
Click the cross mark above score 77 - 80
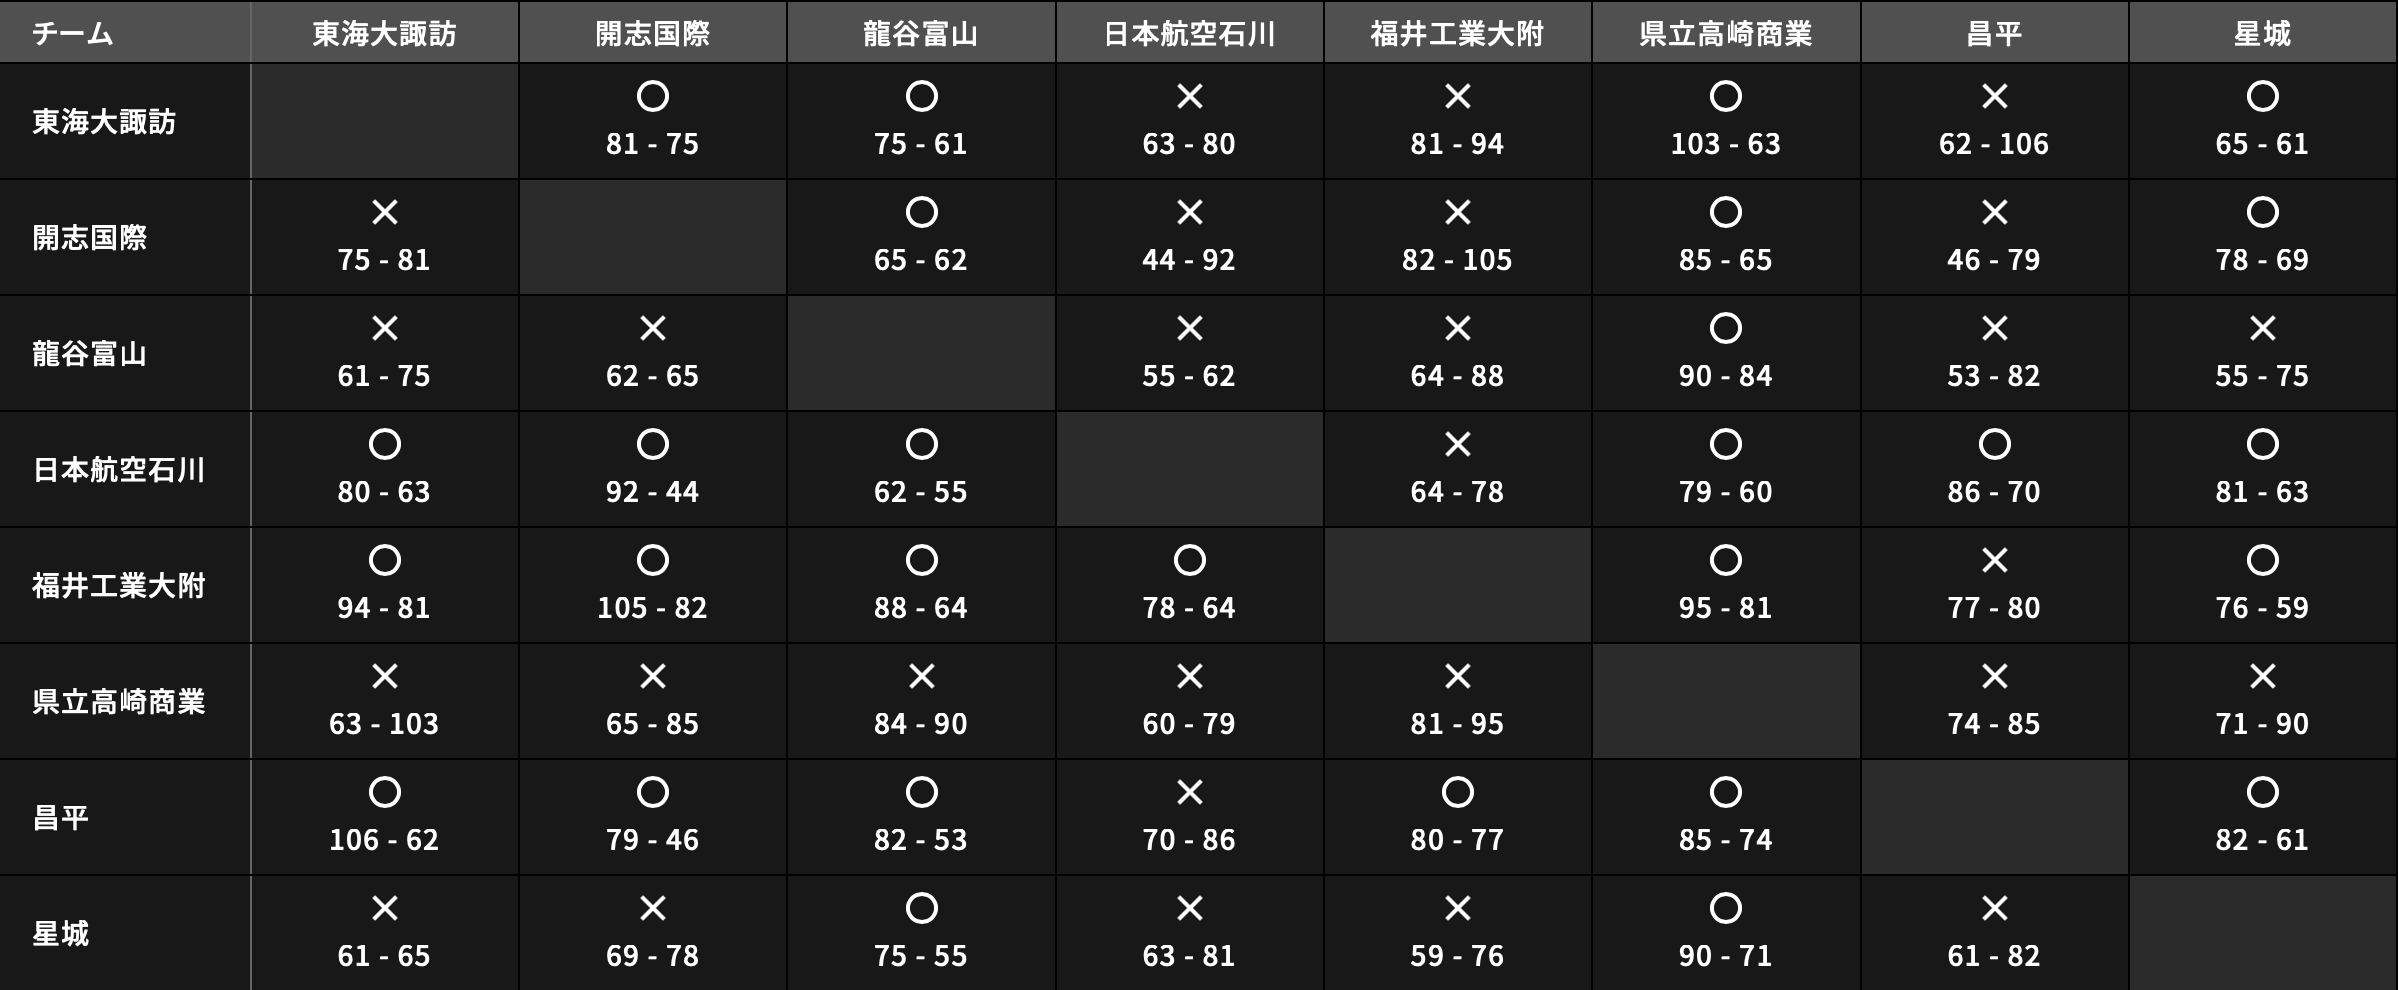1994,560
